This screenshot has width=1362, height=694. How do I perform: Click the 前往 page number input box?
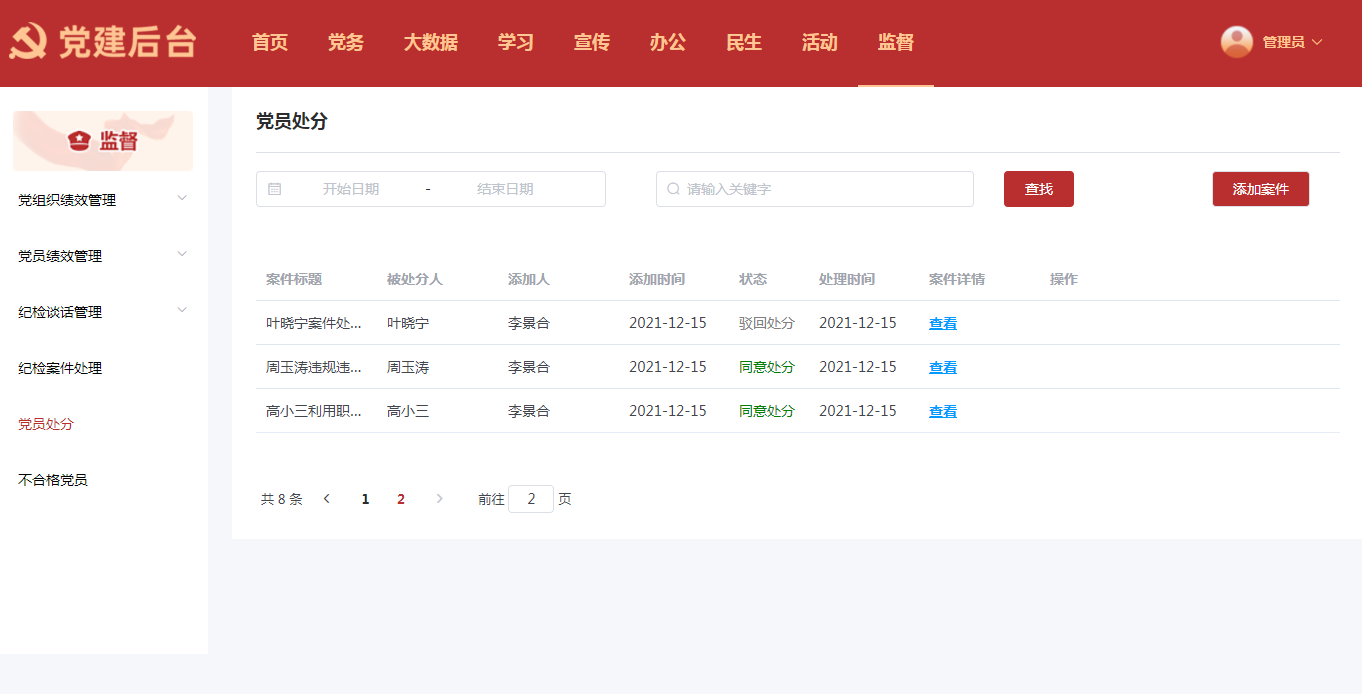(x=531, y=499)
